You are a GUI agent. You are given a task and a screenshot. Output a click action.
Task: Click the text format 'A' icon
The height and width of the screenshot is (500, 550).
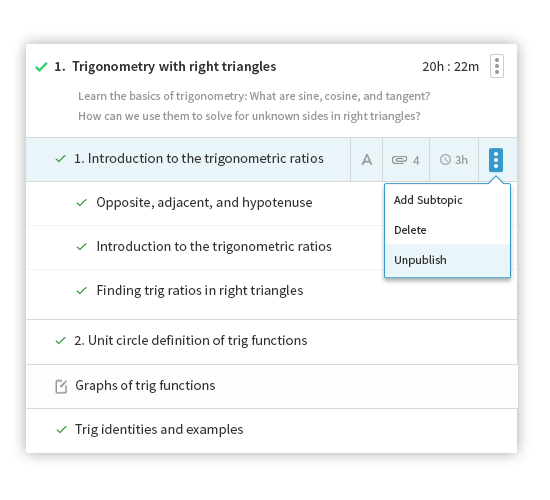367,160
